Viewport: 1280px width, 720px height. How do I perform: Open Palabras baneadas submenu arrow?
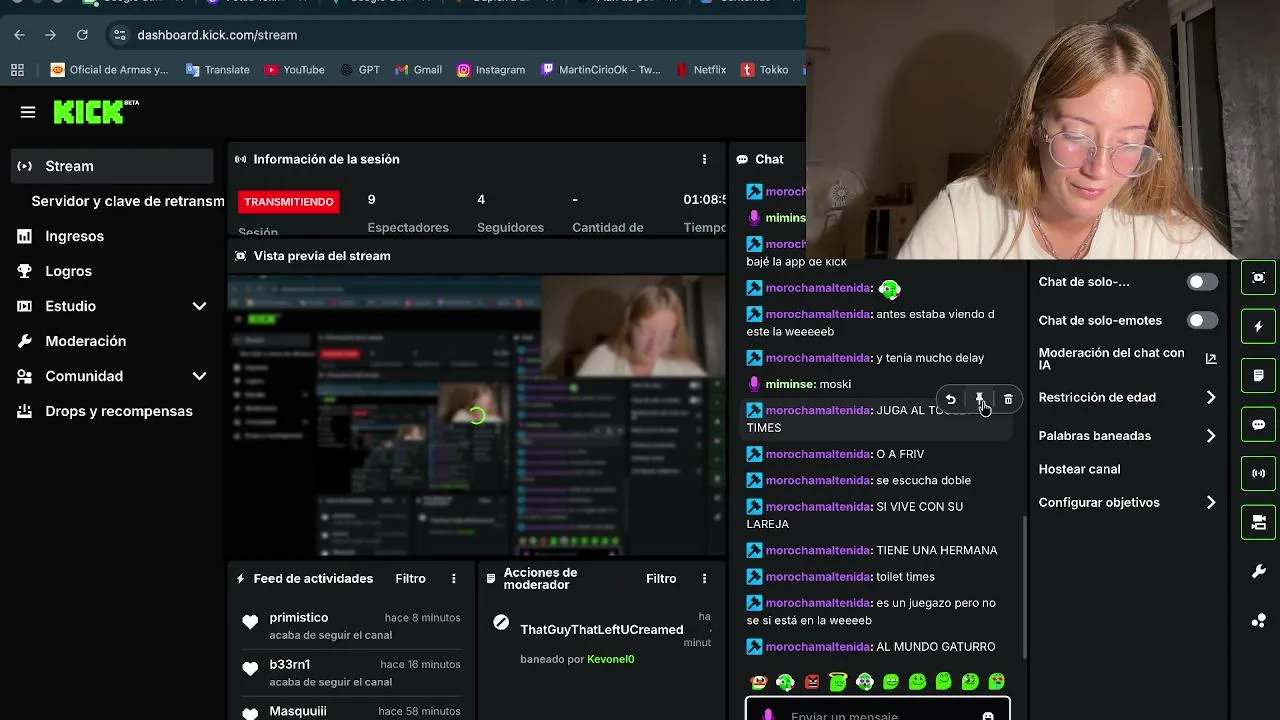click(1211, 436)
